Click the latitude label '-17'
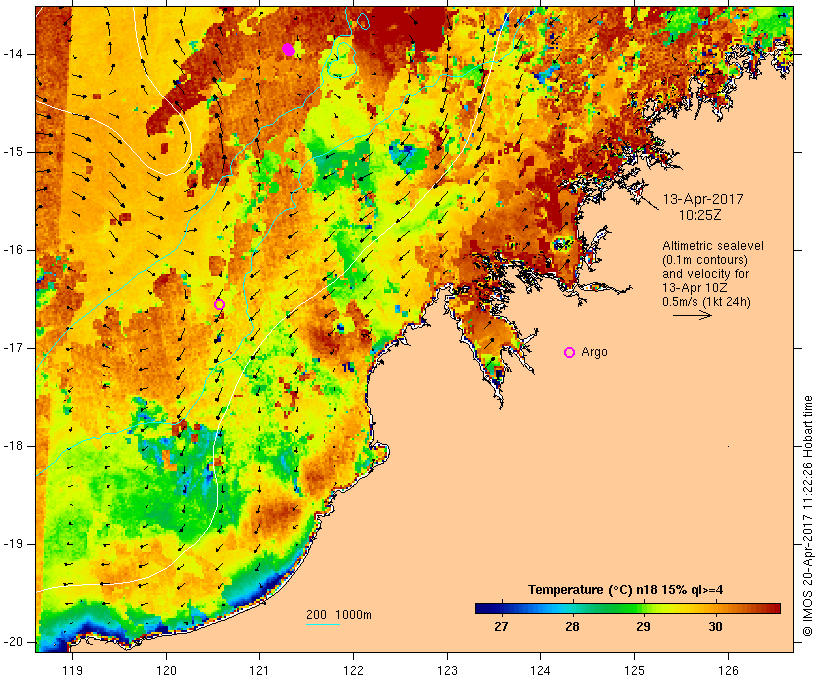The width and height of the screenshot is (820, 680). tap(13, 348)
